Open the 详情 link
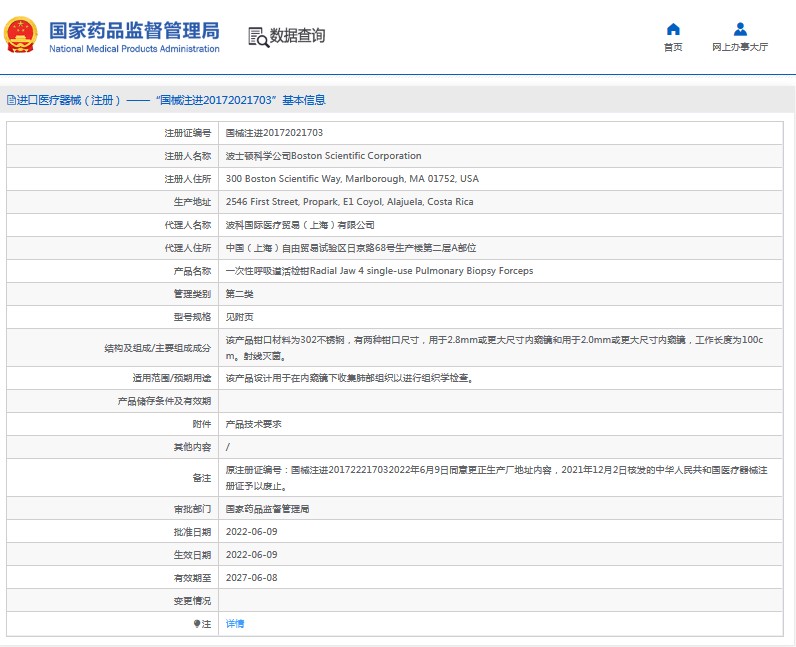 pos(235,624)
